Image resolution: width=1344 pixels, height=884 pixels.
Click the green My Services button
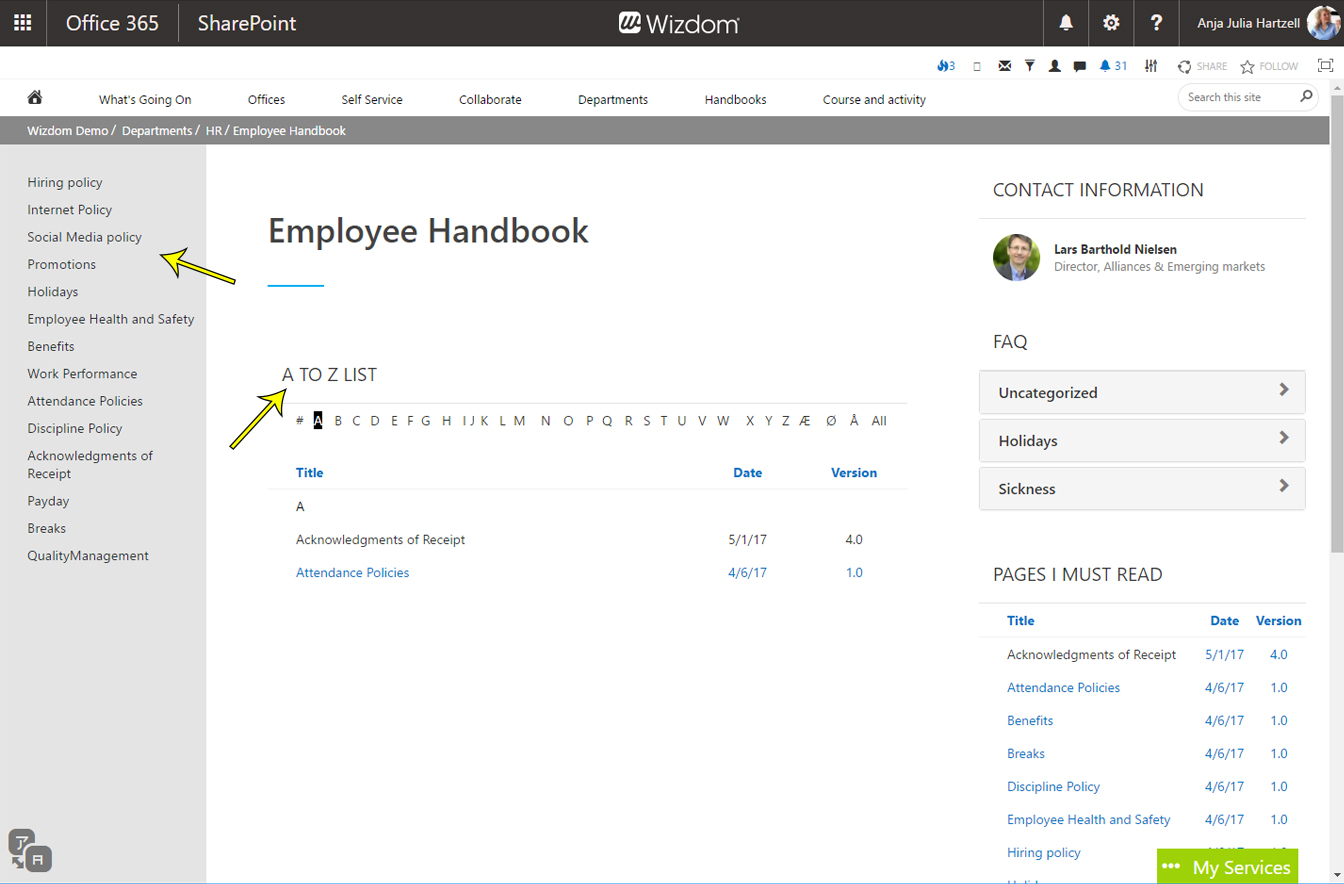1227,867
